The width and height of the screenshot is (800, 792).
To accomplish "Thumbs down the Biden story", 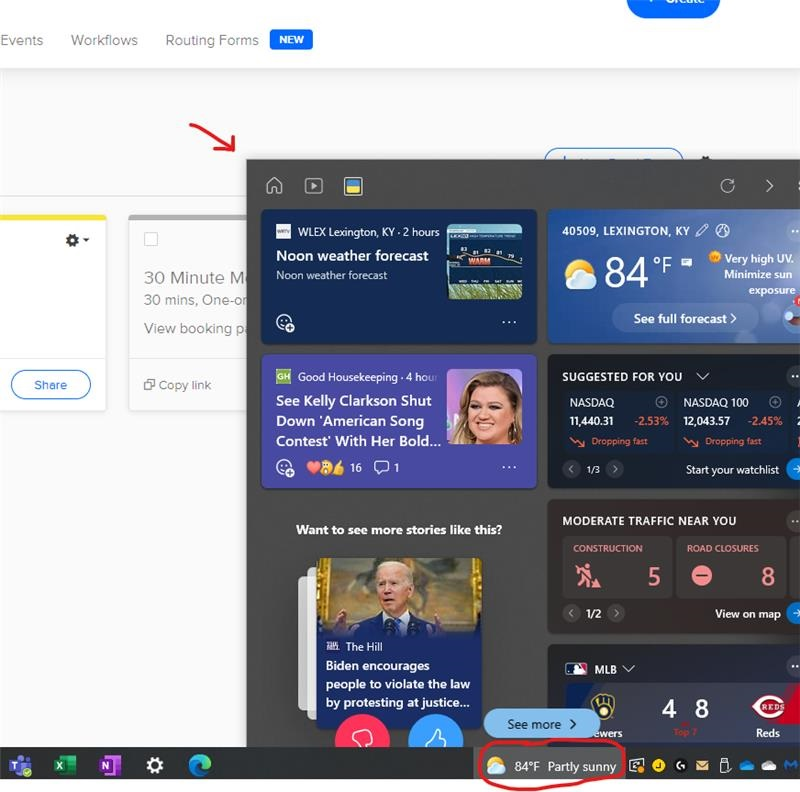I will coord(362,733).
